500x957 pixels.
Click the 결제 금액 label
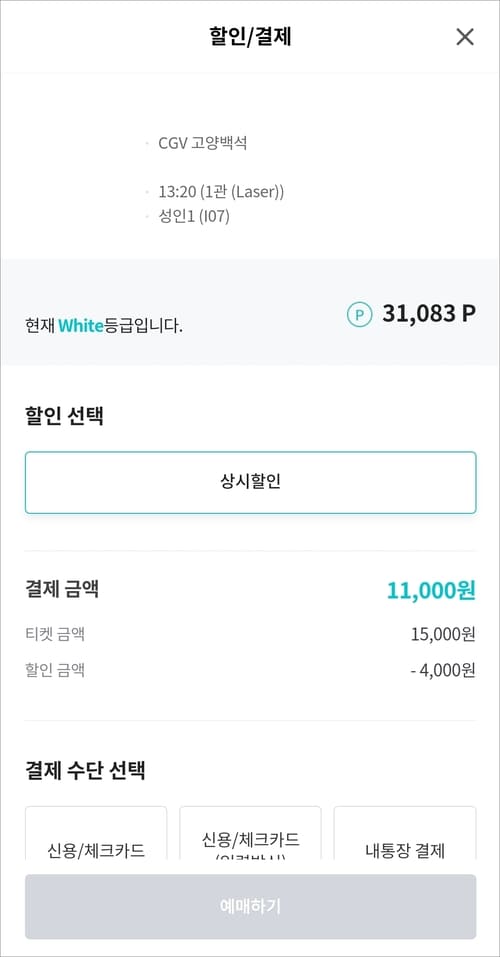coord(62,590)
